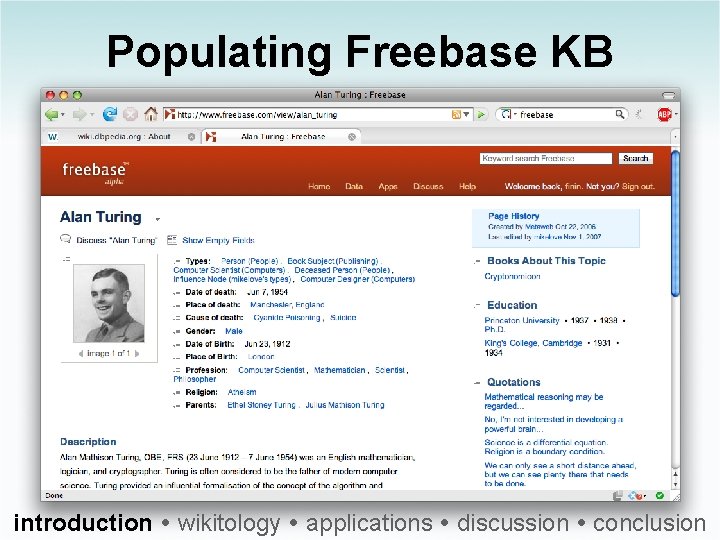
Task: Click the browser Forward arrow button
Action: click(79, 114)
